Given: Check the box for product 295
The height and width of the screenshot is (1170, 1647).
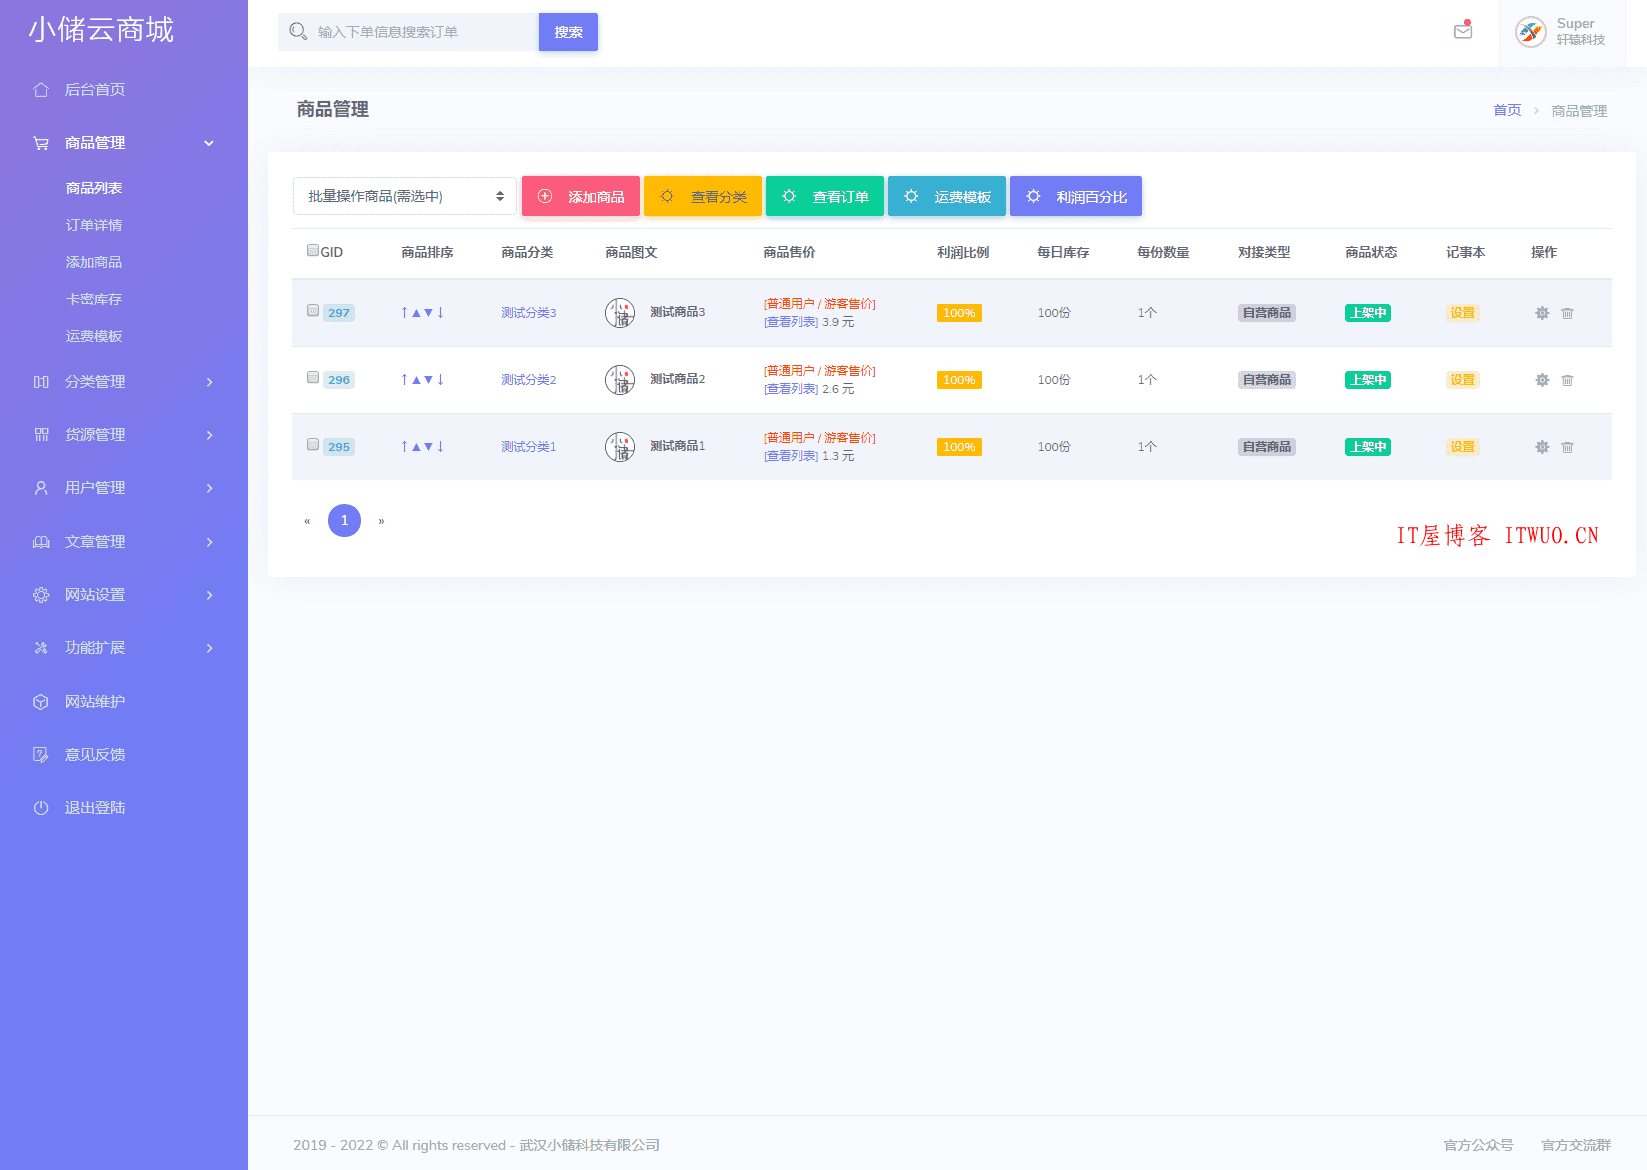Looking at the screenshot, I should pyautogui.click(x=313, y=444).
